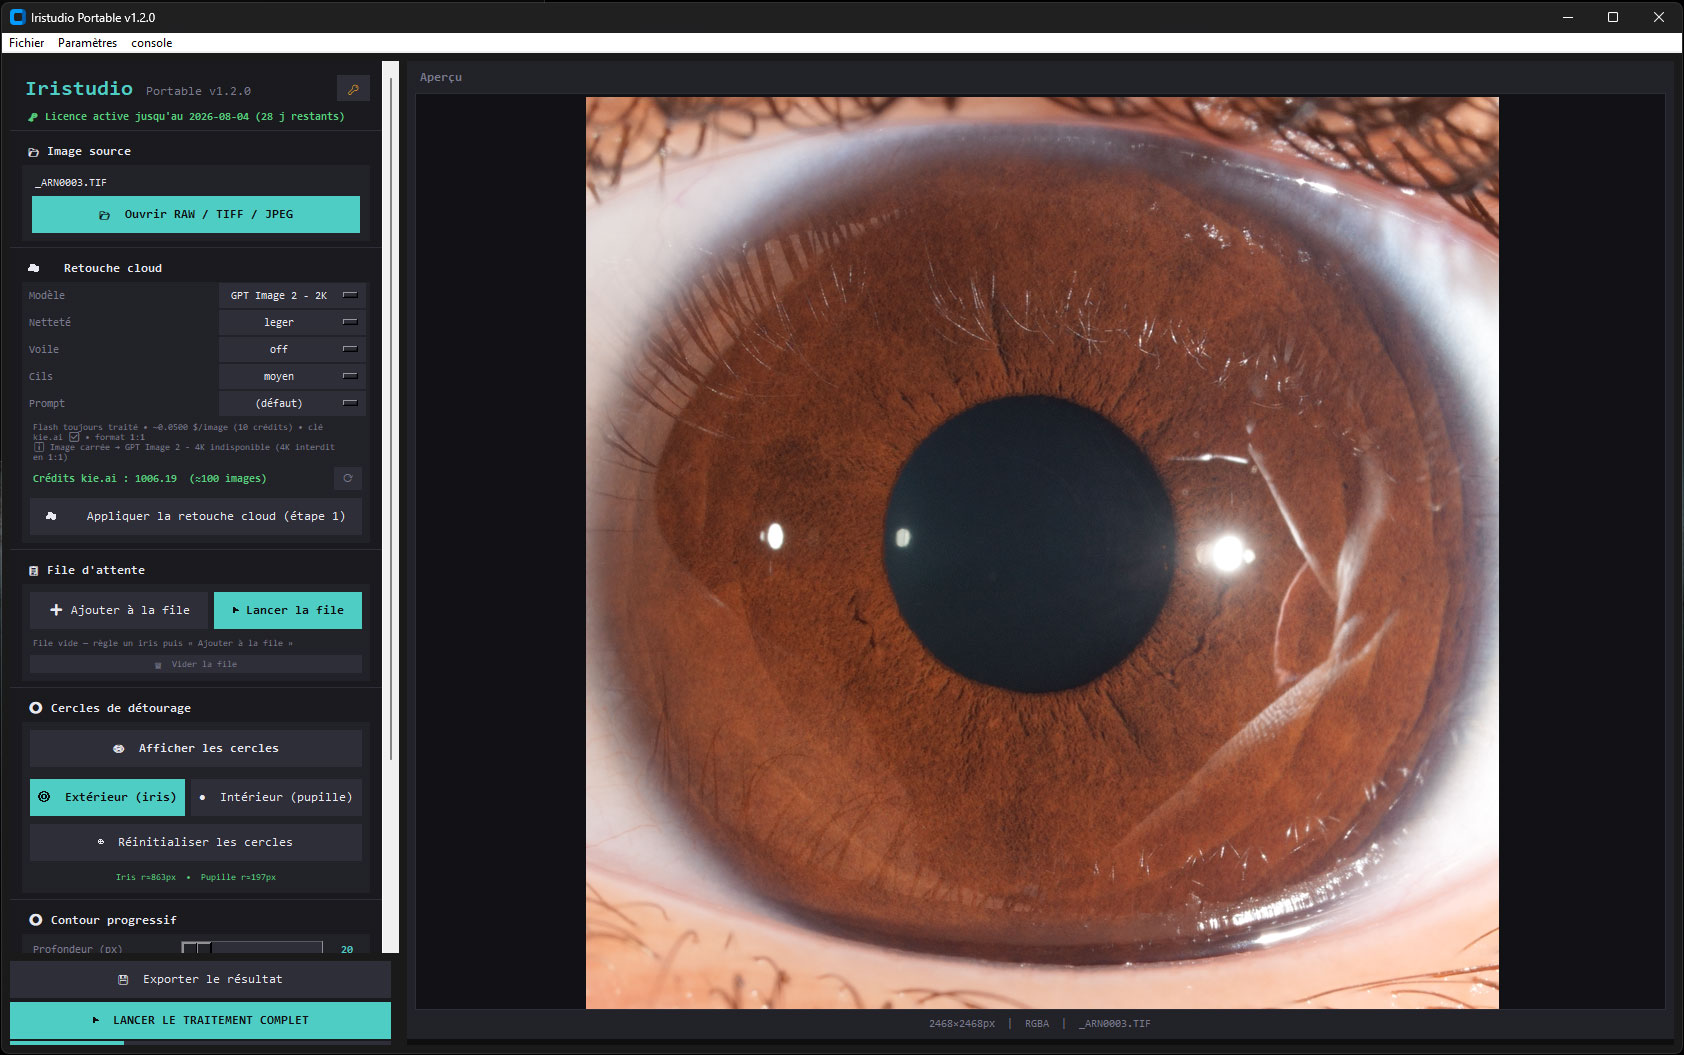Apply the cloud retouch (étape 1)
The width and height of the screenshot is (1684, 1055).
[x=196, y=516]
